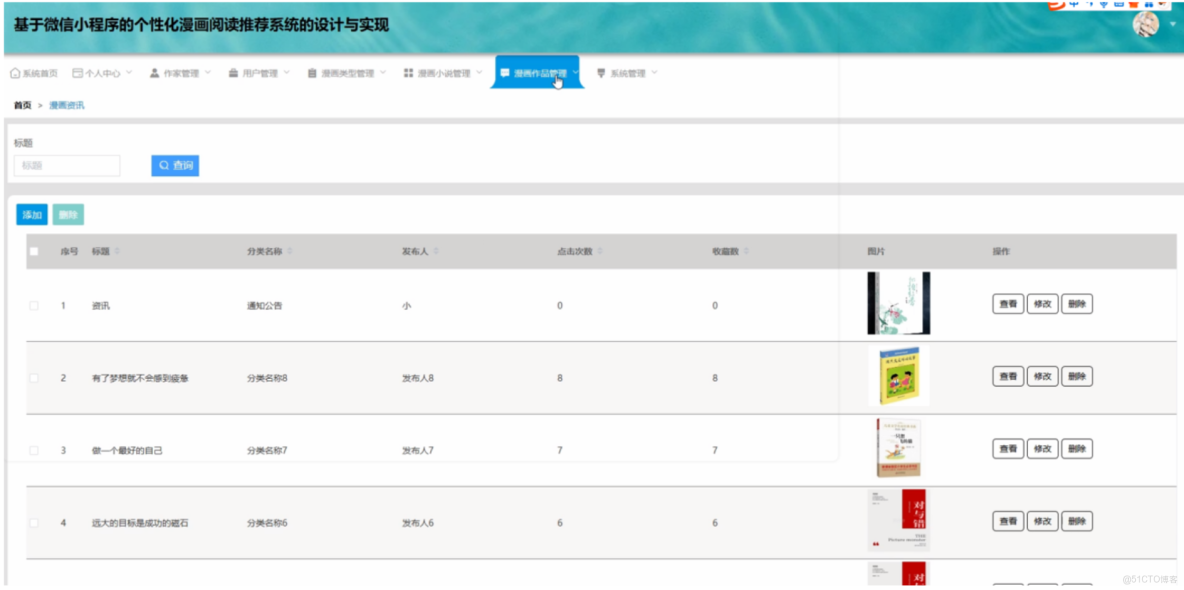Click the home icon beside 系统首页
The width and height of the screenshot is (1184, 590).
pos(14,73)
